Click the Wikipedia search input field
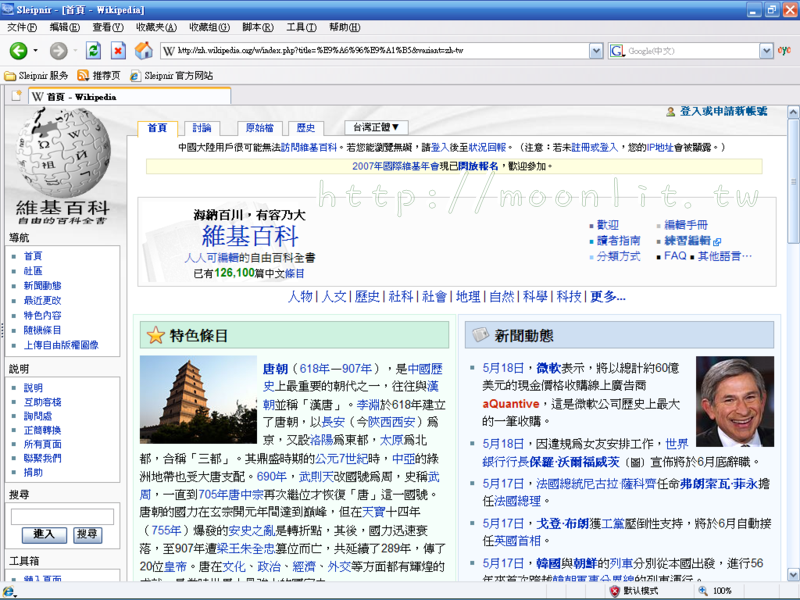Screen dimensions: 800x600 tap(61, 516)
